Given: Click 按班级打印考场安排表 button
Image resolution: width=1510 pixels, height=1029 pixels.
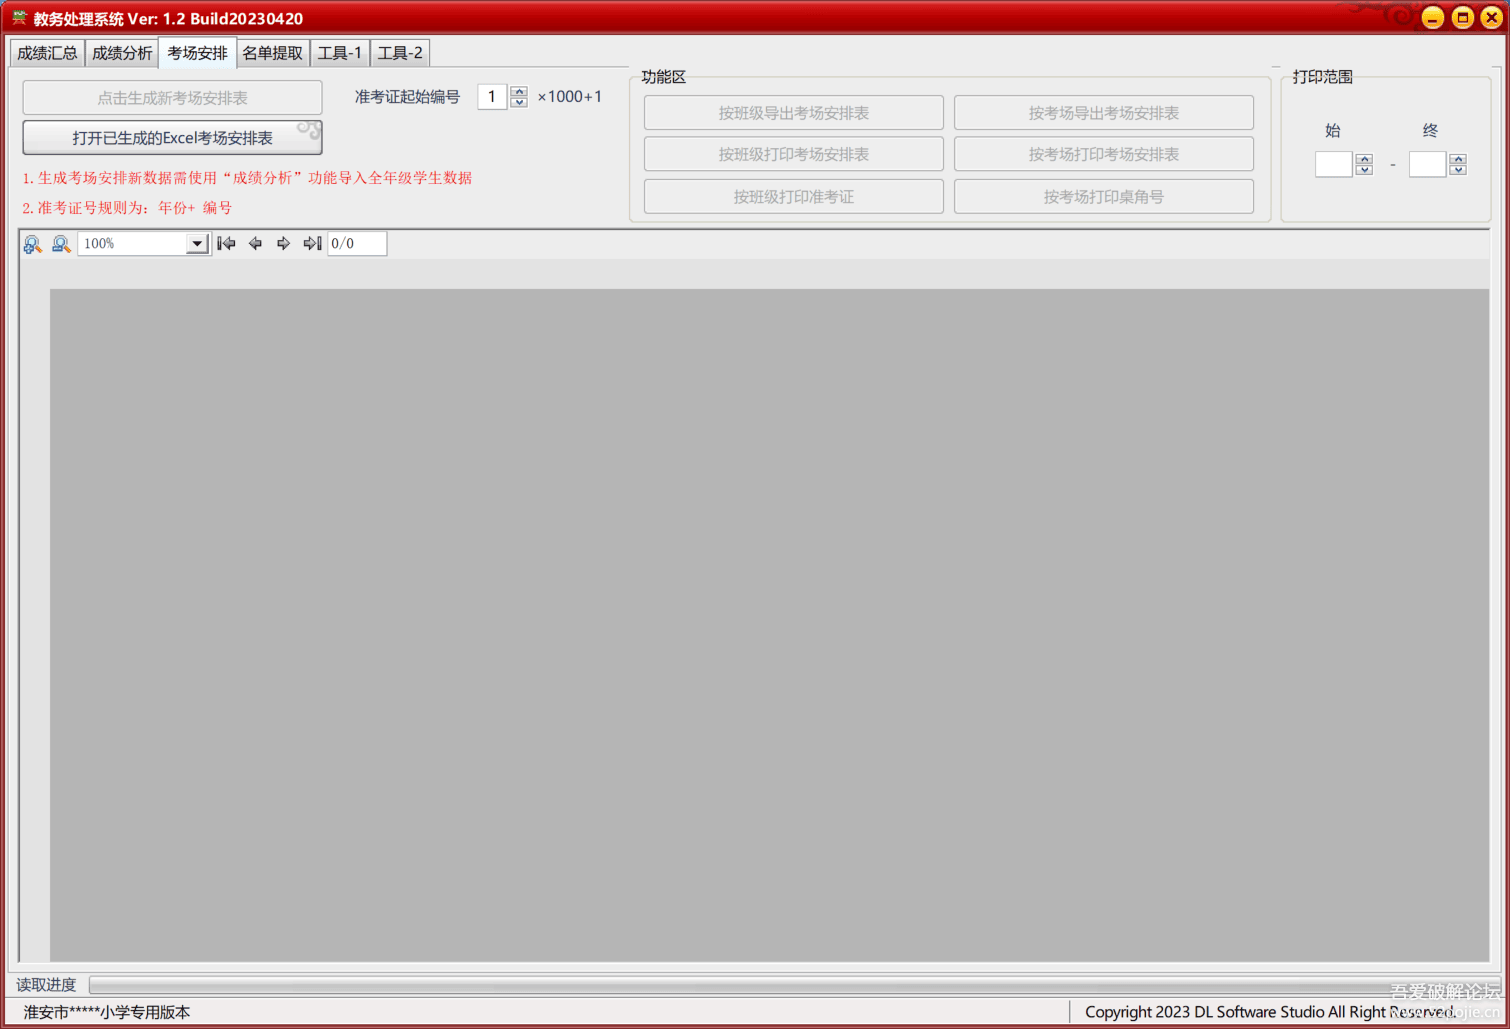Looking at the screenshot, I should point(794,154).
